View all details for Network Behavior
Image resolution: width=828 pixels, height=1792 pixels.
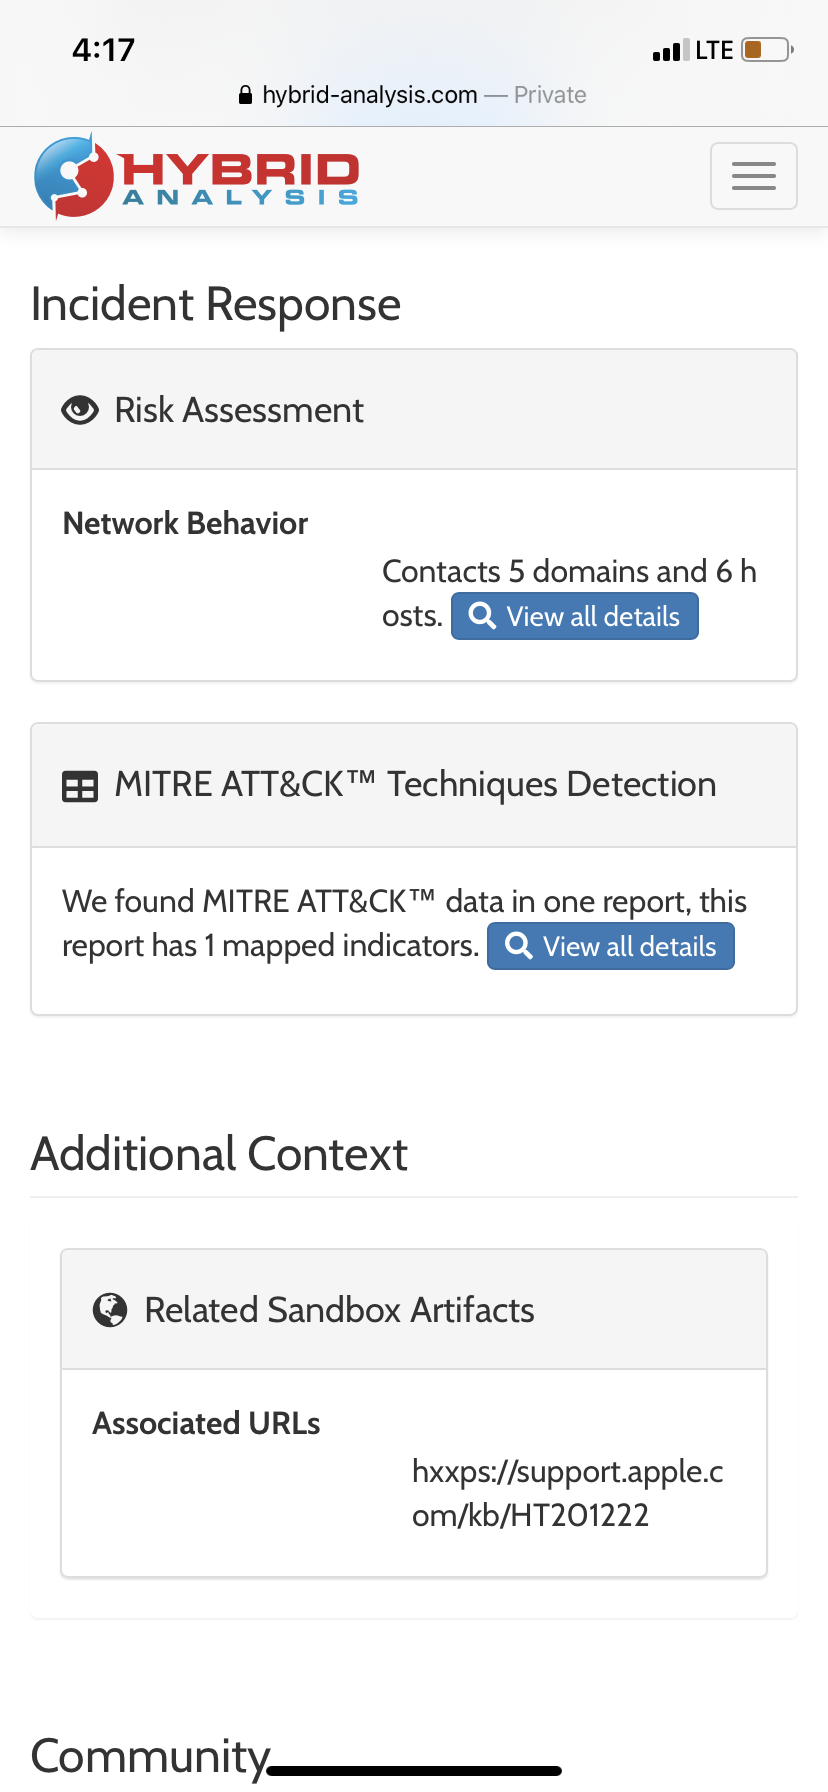click(575, 616)
